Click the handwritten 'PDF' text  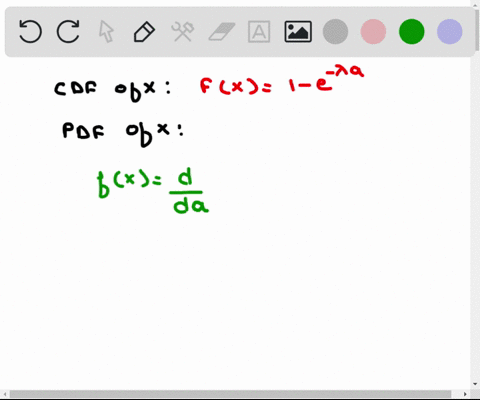tap(83, 130)
